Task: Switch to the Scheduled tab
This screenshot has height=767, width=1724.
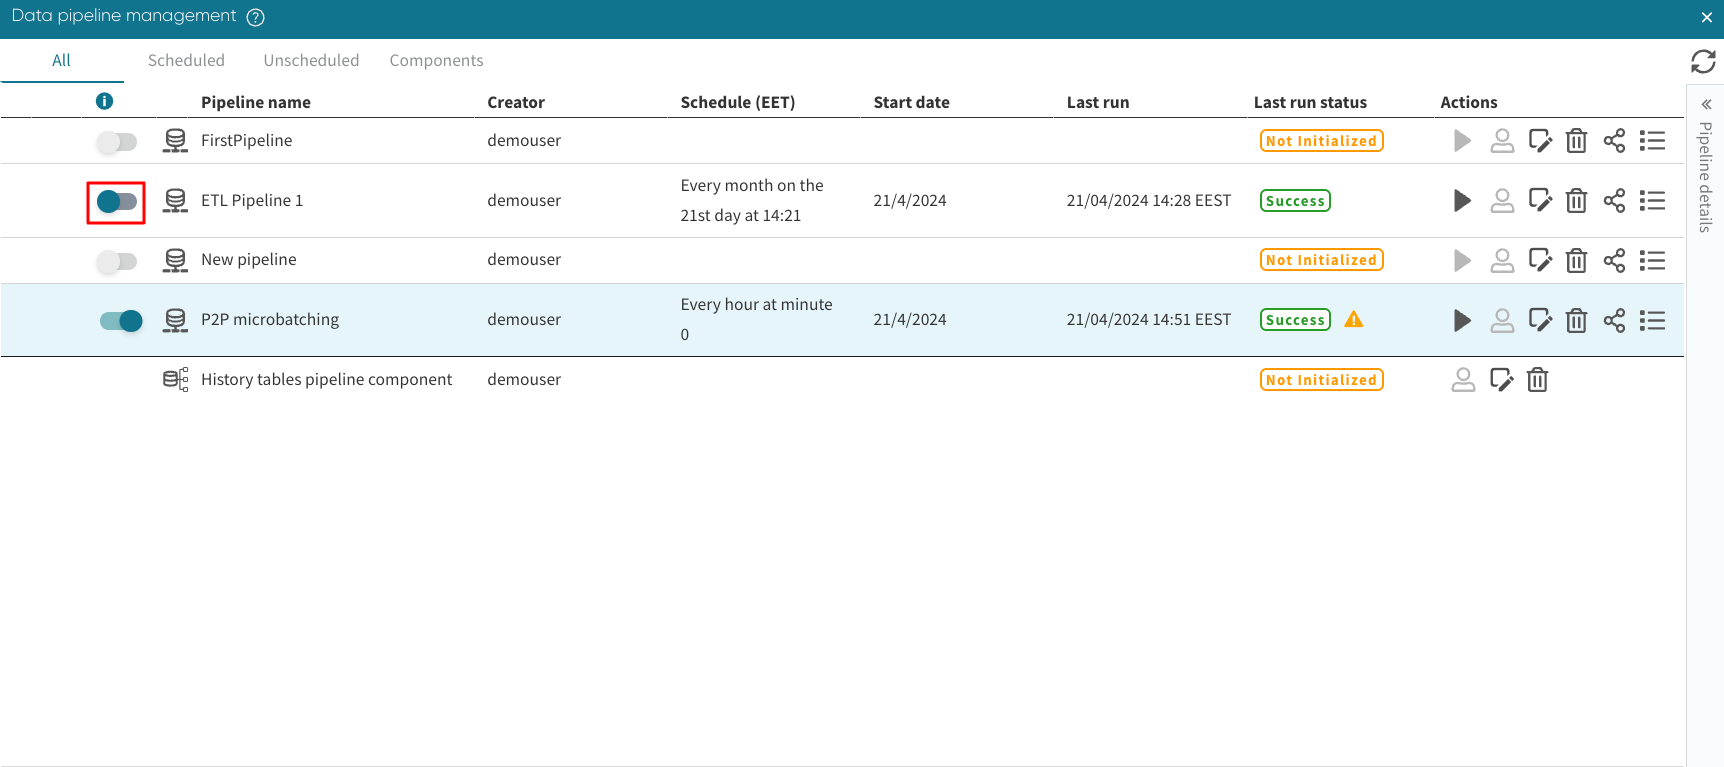Action: 186,60
